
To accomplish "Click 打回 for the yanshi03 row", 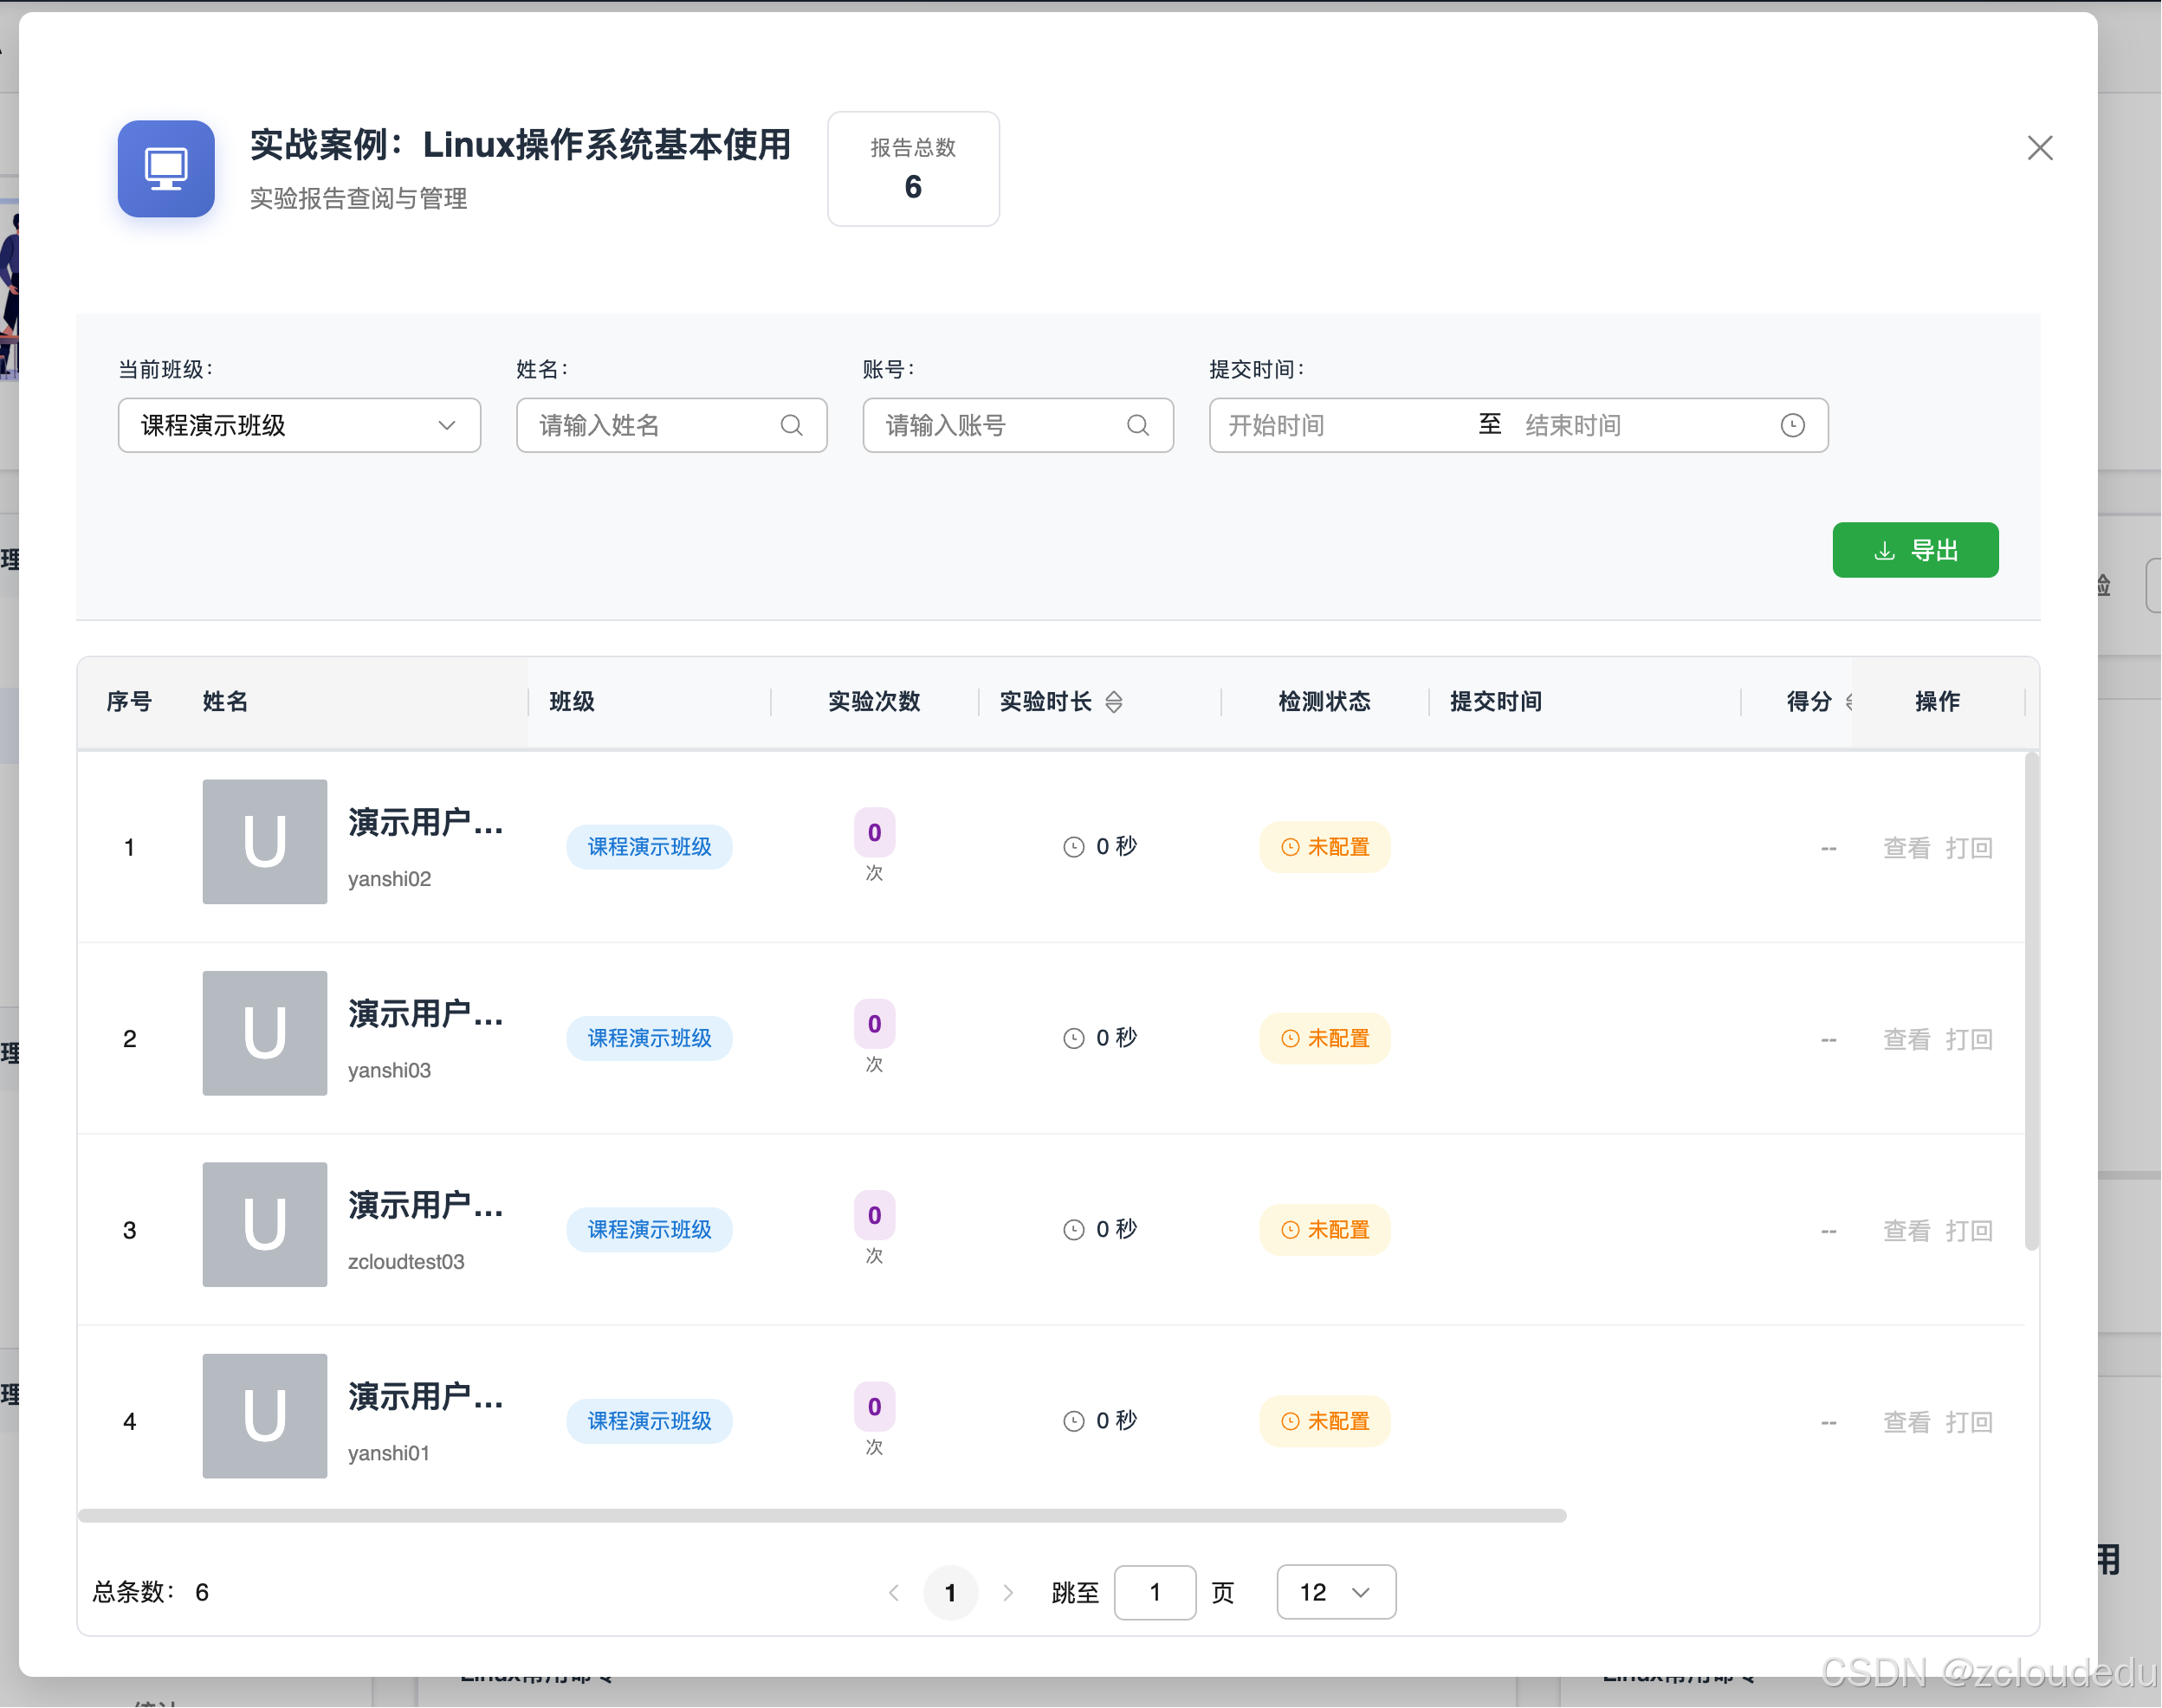I will (x=1968, y=1039).
